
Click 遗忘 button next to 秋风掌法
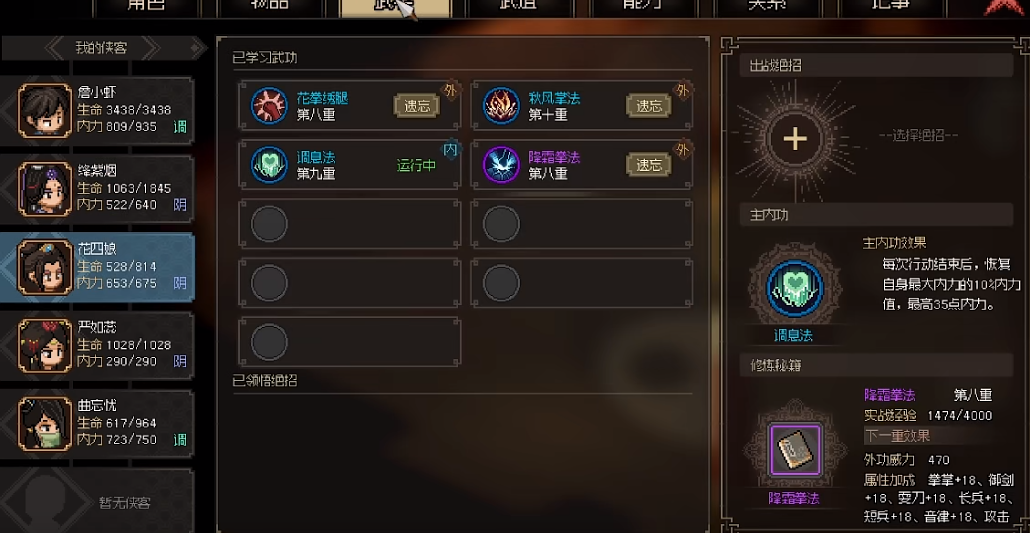click(x=649, y=106)
